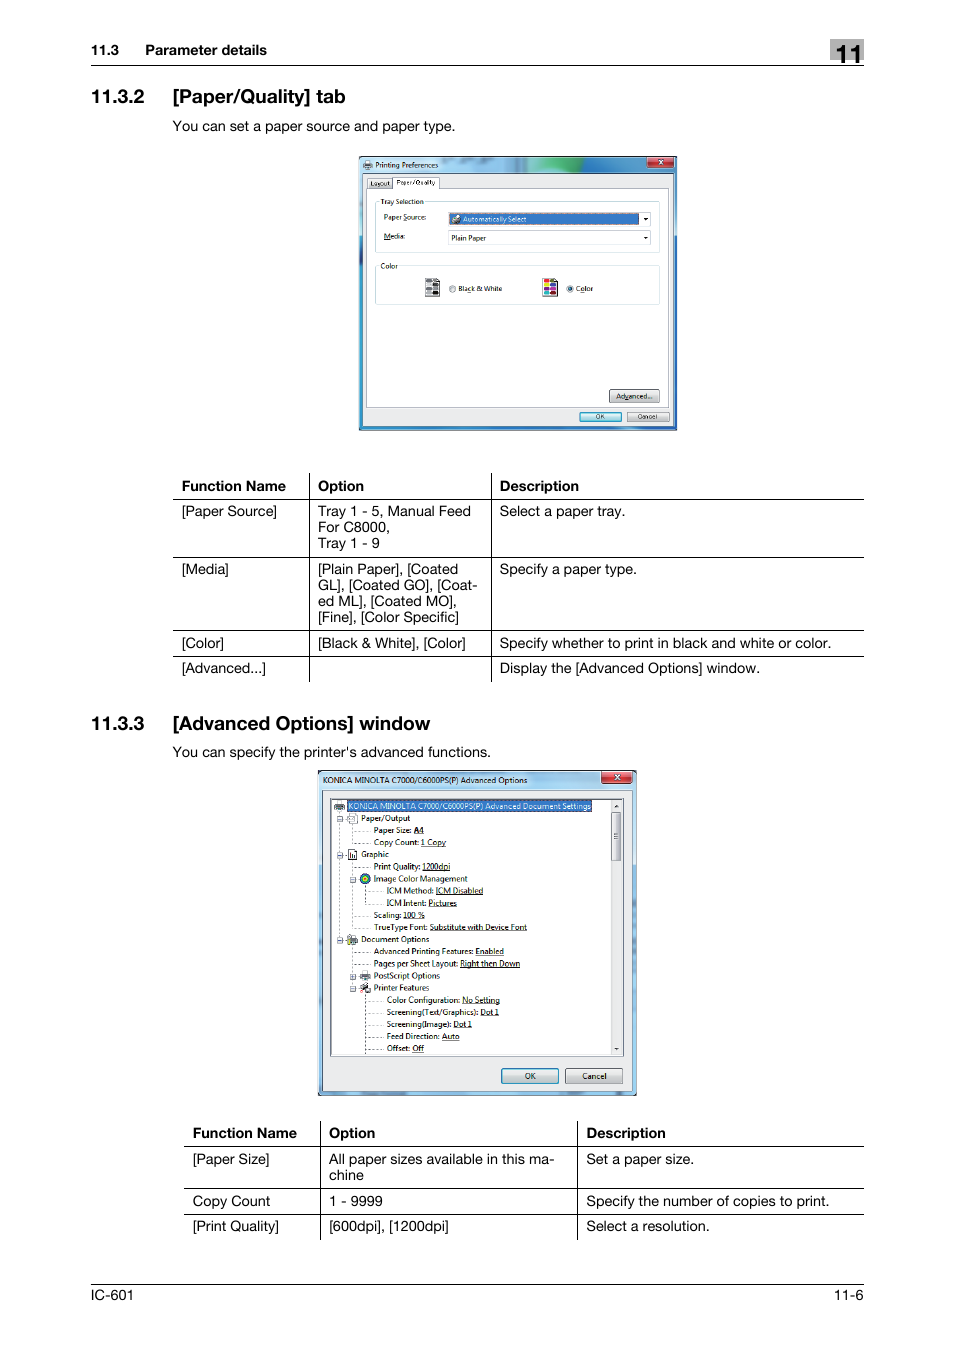Viewport: 954px width, 1351px height.
Task: Click the ICM Intent Pictures value
Action: (x=442, y=903)
